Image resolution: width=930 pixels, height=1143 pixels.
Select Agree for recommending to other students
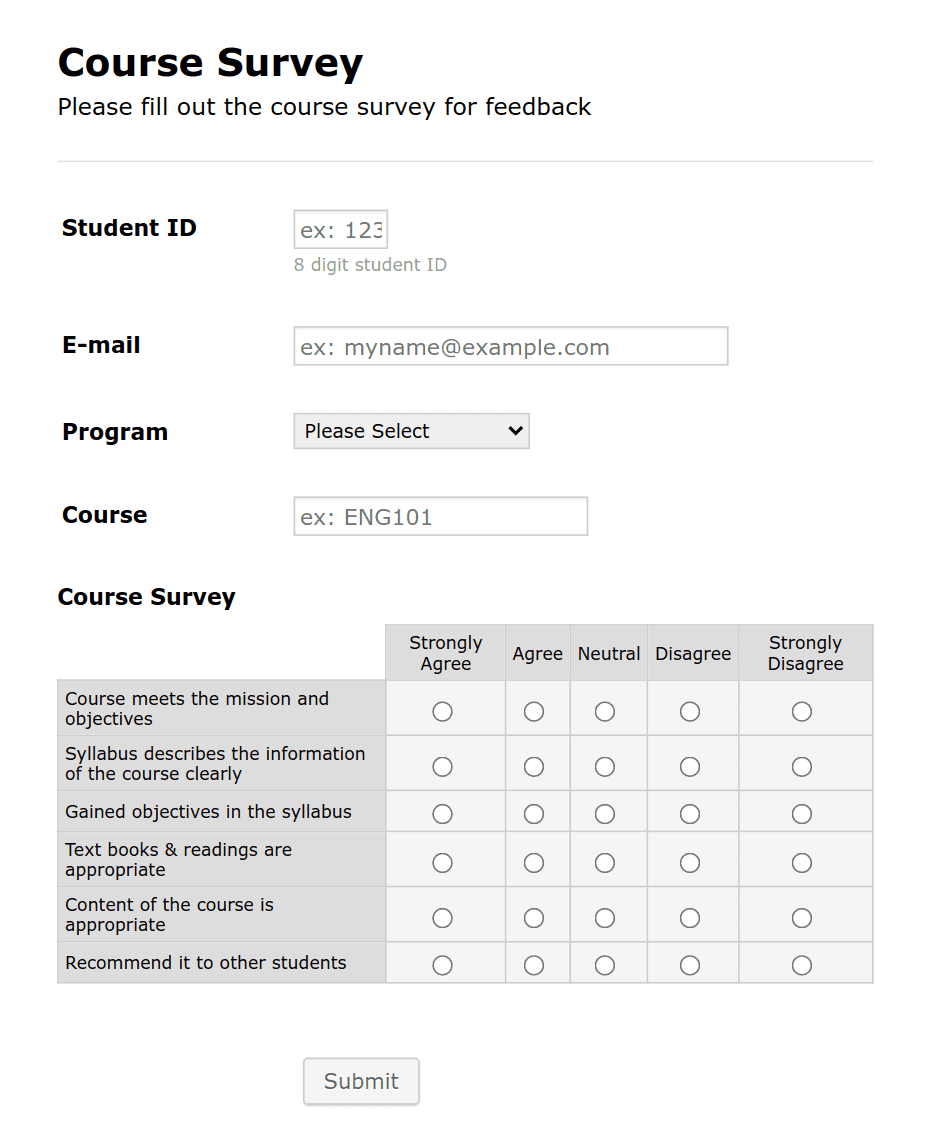coord(534,964)
